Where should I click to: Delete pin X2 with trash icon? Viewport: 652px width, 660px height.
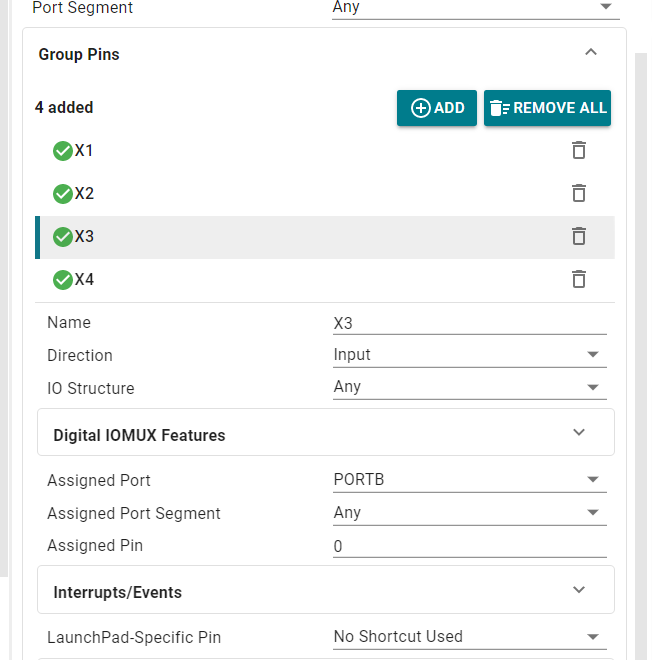click(579, 193)
